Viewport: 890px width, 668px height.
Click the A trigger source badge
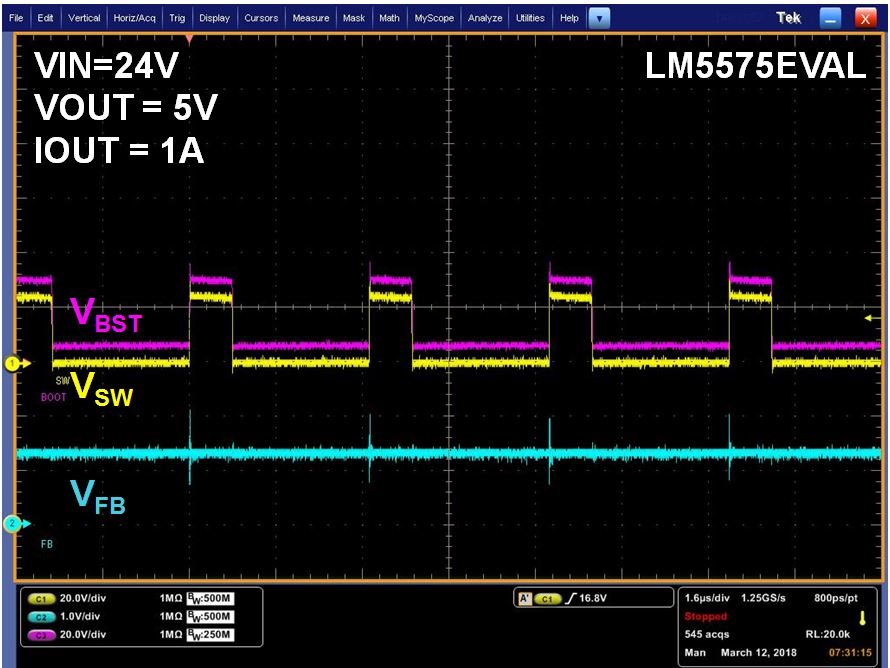(x=525, y=598)
